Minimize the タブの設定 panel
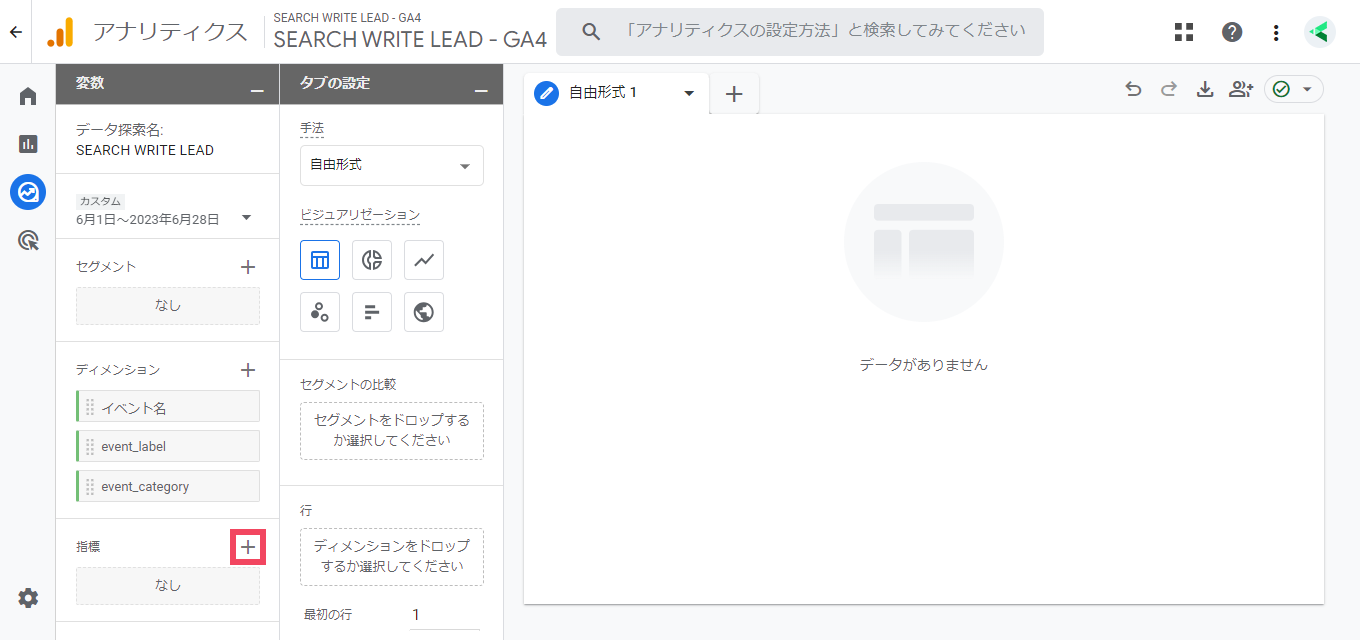The width and height of the screenshot is (1360, 640). pos(482,91)
